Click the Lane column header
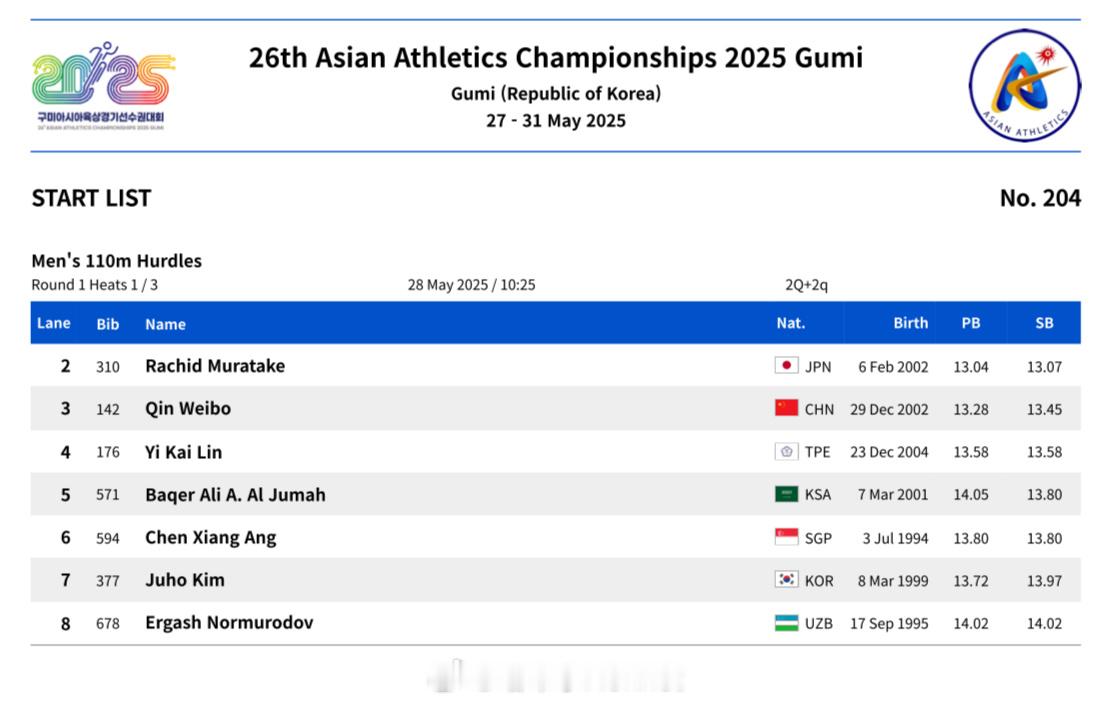1114x703 pixels. point(54,323)
